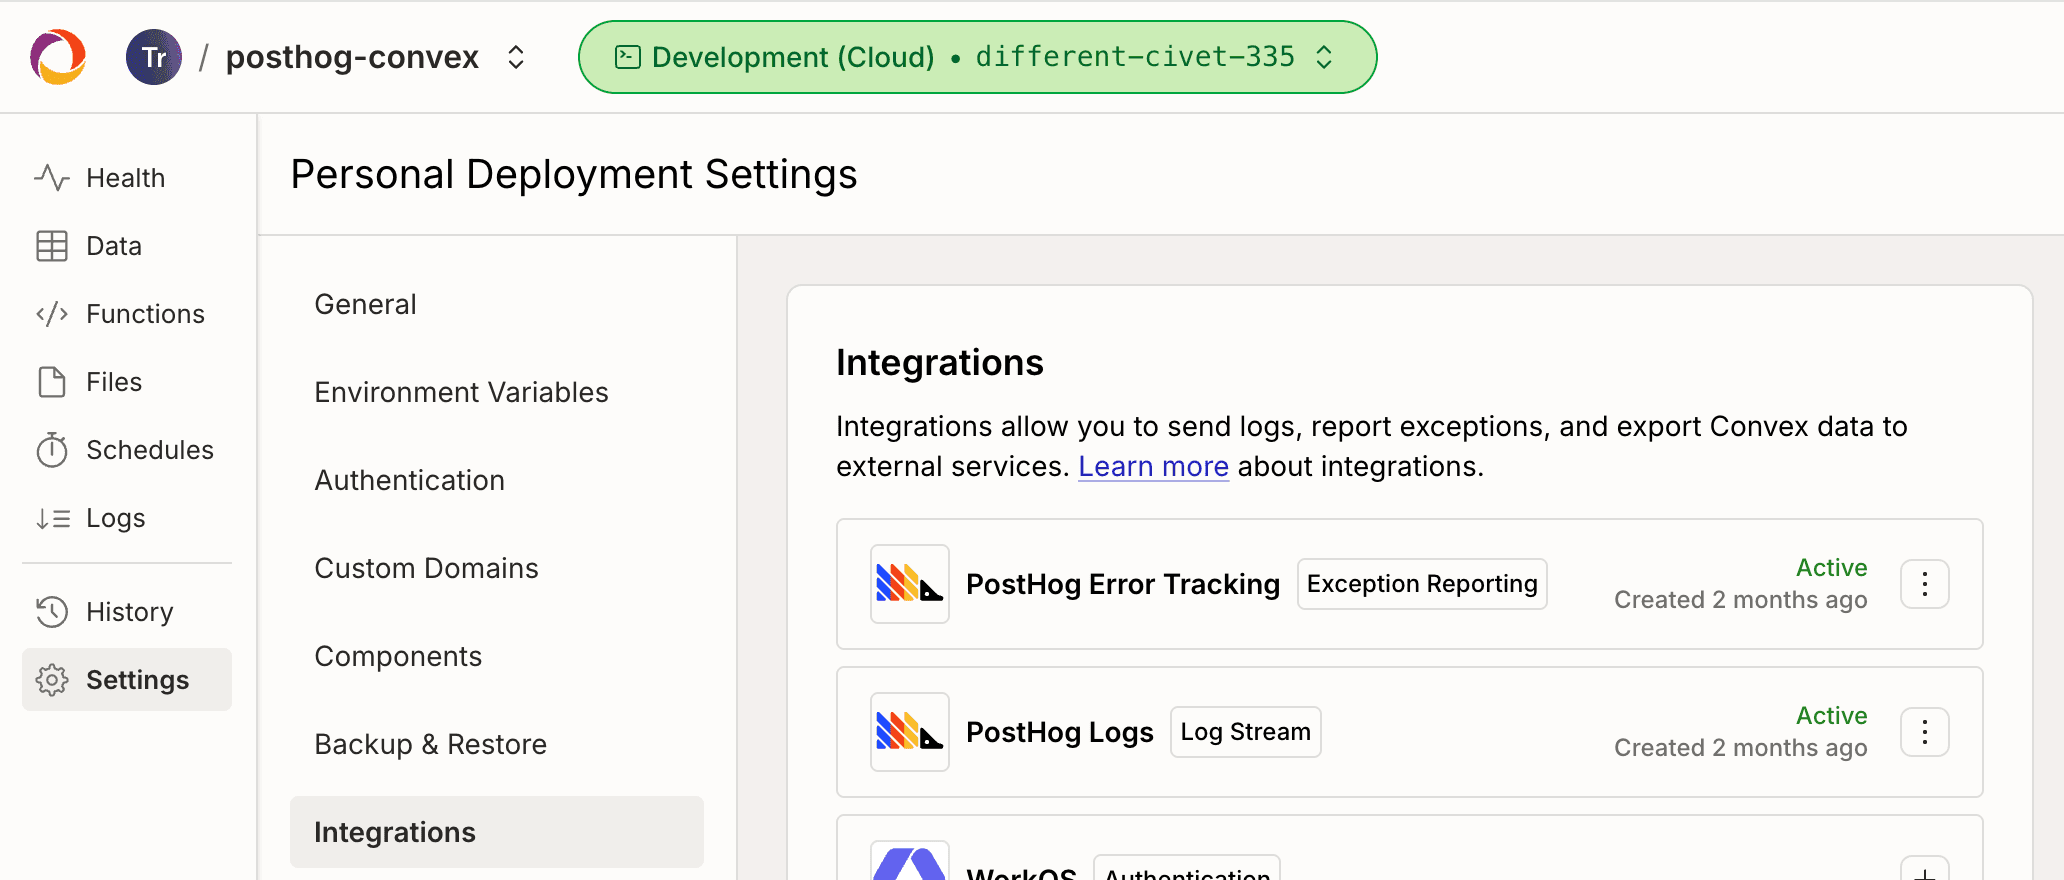Screen dimensions: 2064x880
Task: Click Active status on PostHog Logs
Action: click(x=1832, y=715)
